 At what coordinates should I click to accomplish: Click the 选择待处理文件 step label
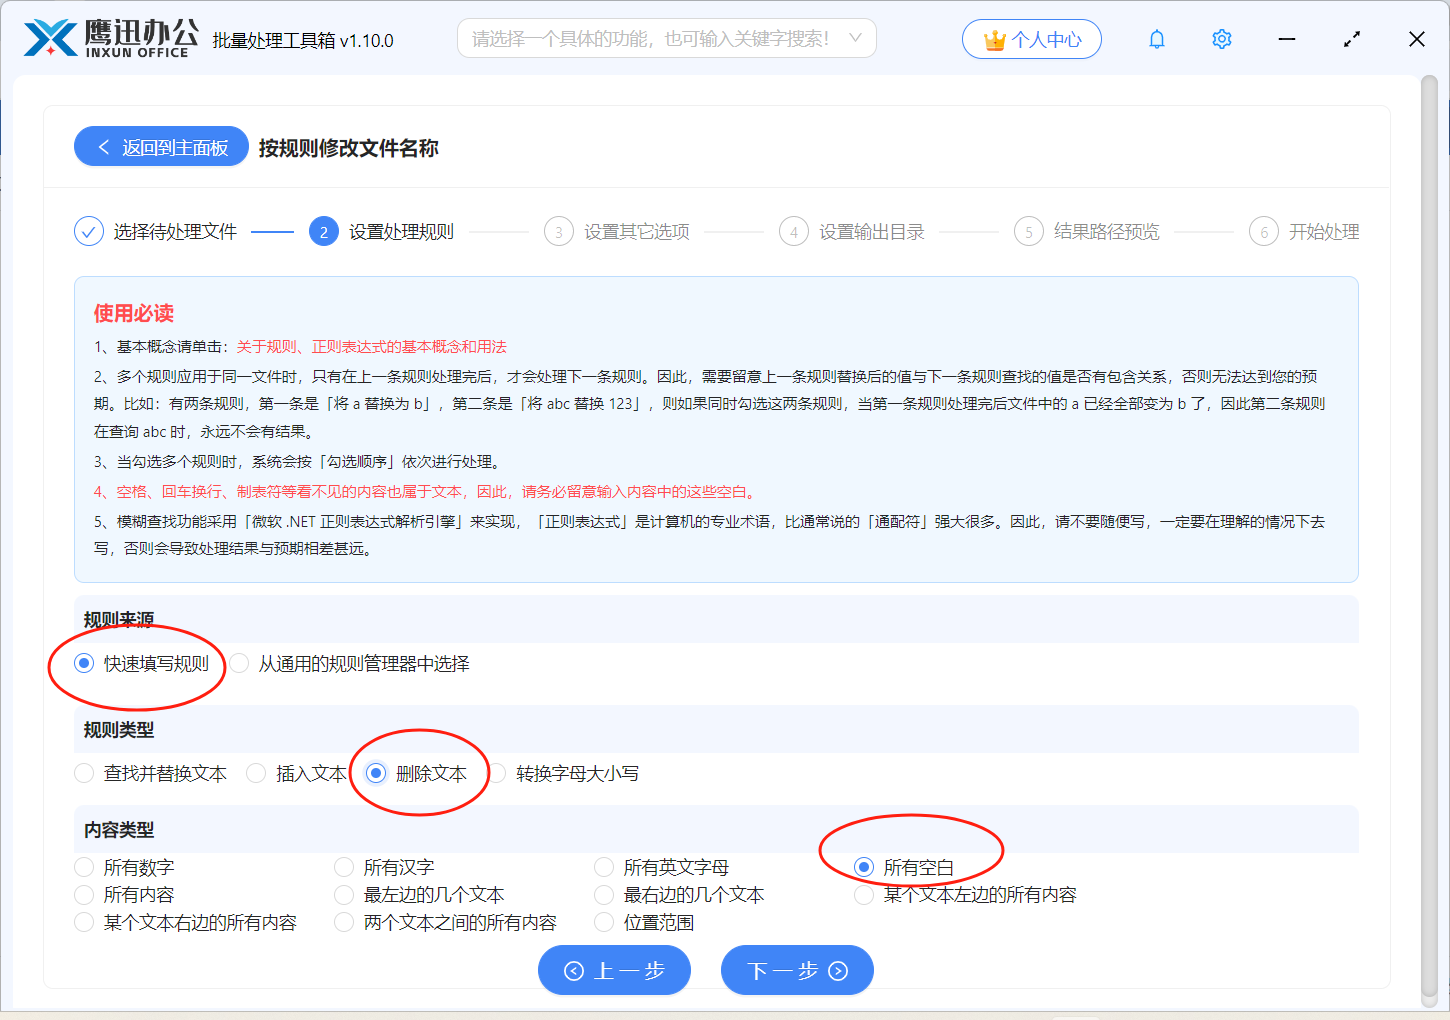point(175,232)
